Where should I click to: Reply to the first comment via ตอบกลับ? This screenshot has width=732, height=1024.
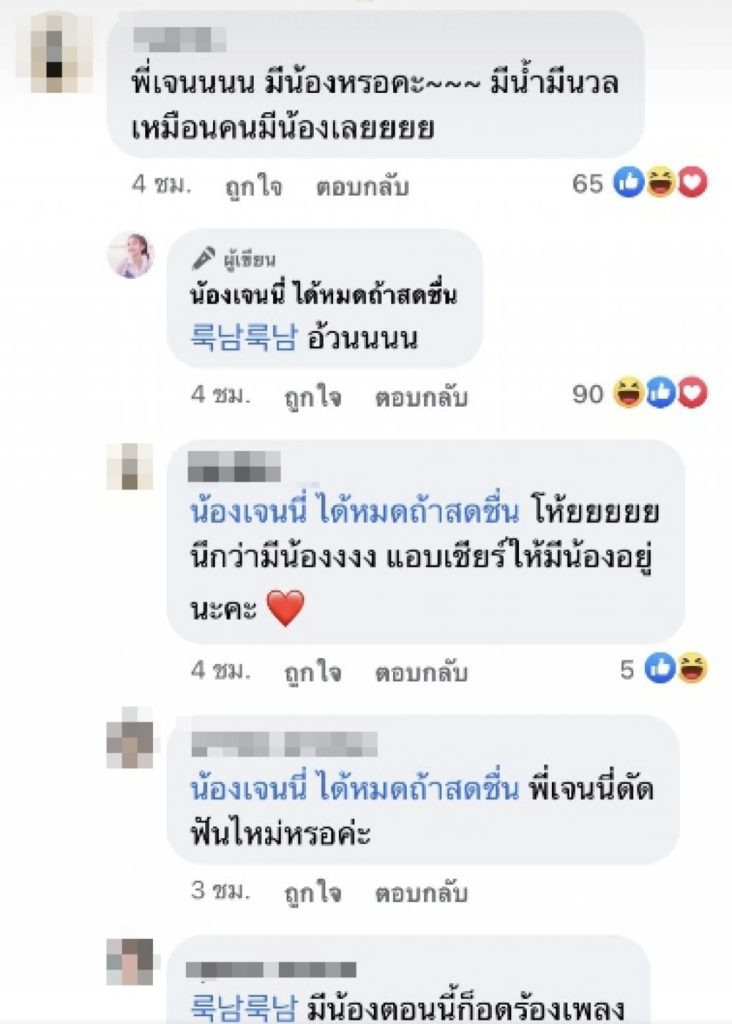[362, 186]
